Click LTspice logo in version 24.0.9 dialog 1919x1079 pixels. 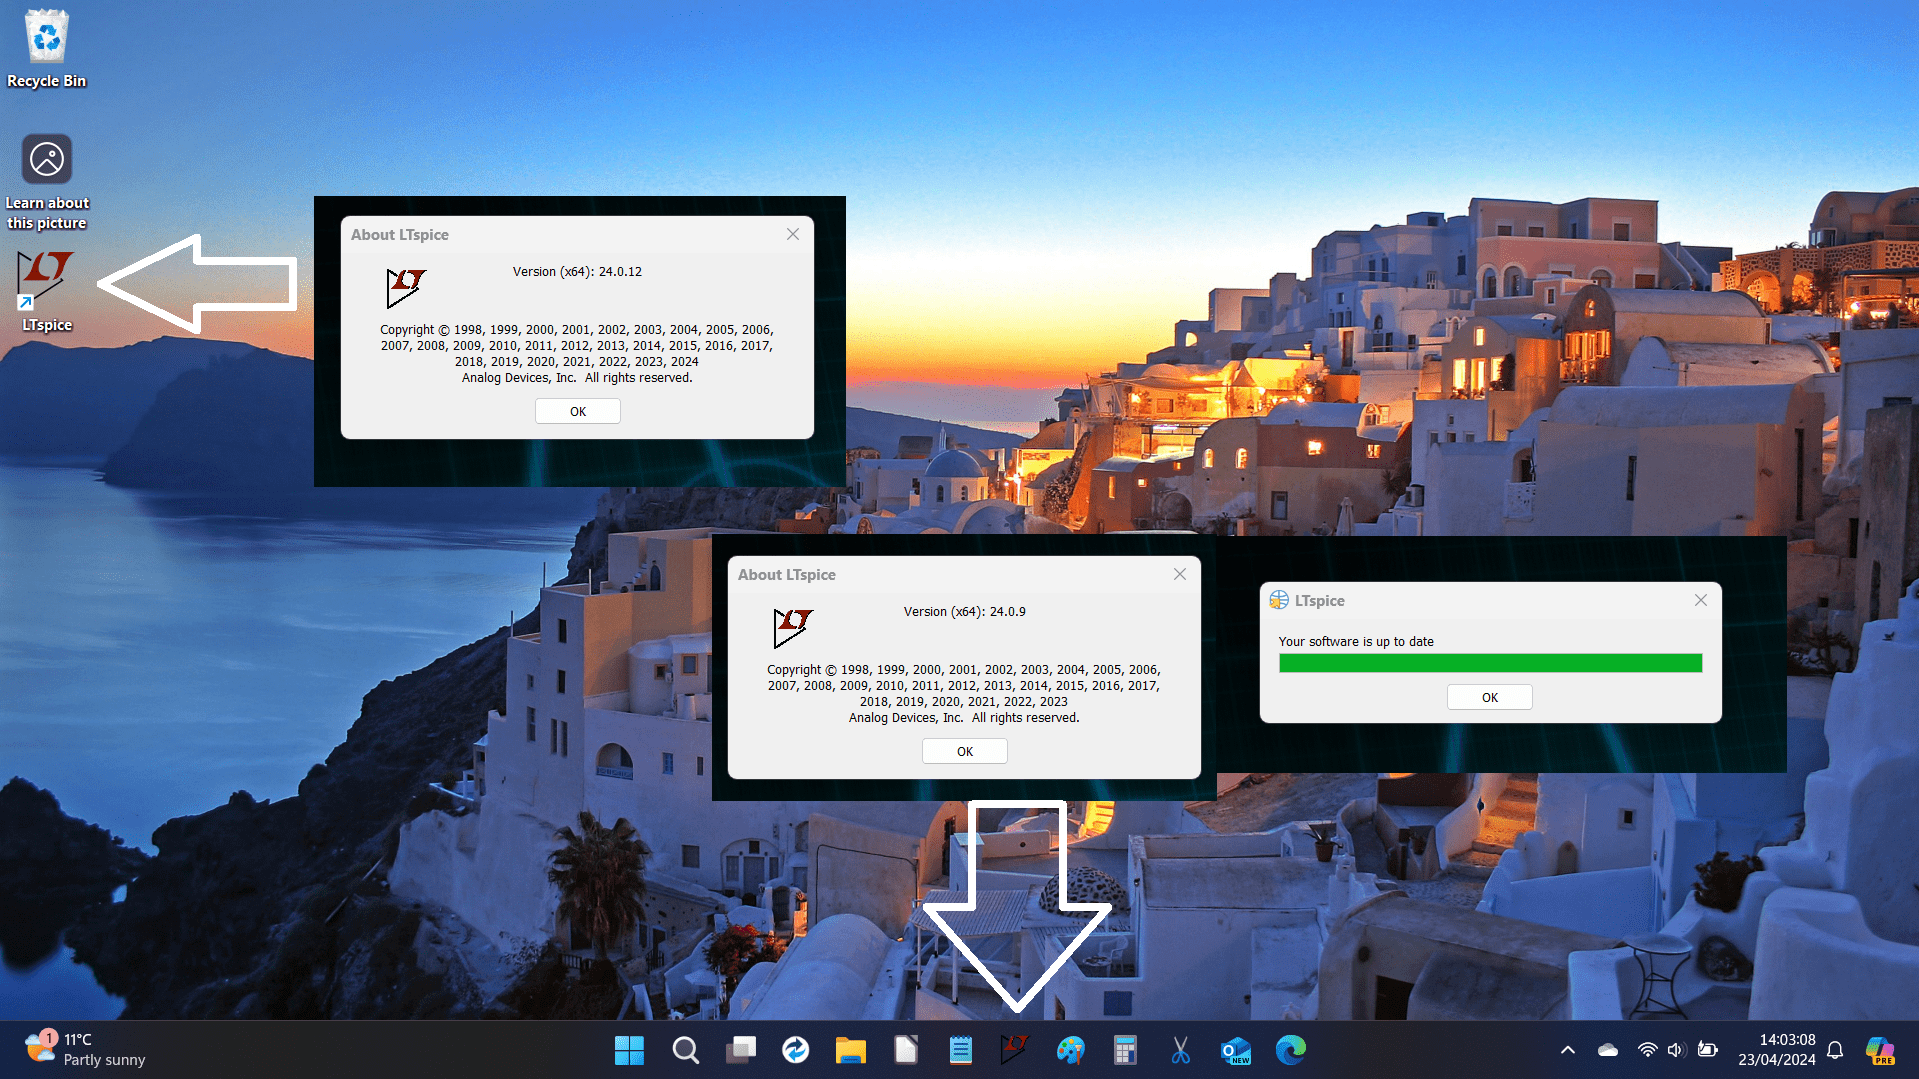[x=793, y=627]
